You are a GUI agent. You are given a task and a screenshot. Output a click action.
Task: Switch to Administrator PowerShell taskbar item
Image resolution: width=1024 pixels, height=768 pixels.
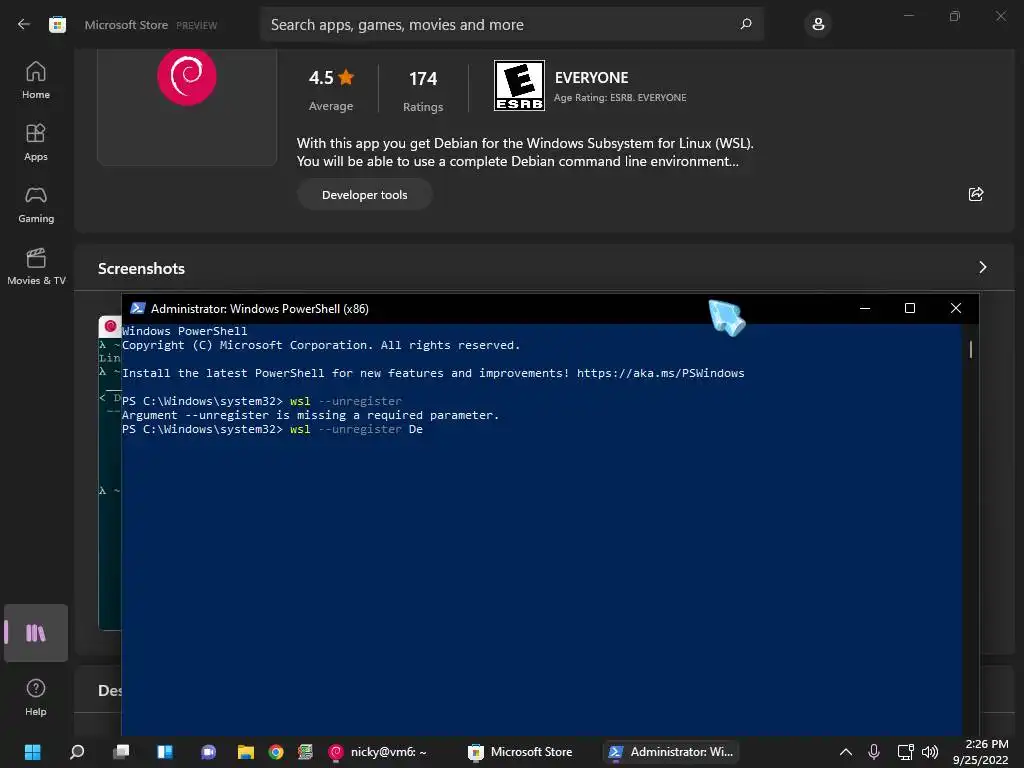point(671,752)
